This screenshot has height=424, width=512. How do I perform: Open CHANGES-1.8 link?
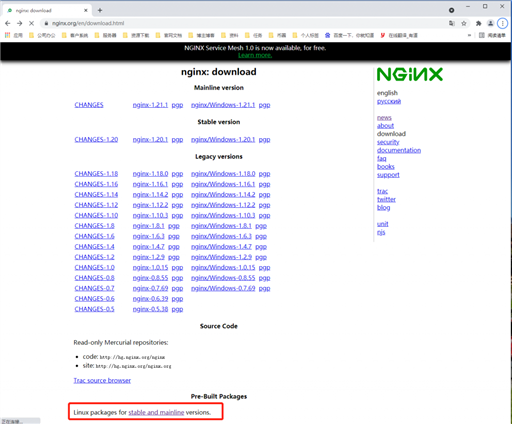click(x=94, y=226)
